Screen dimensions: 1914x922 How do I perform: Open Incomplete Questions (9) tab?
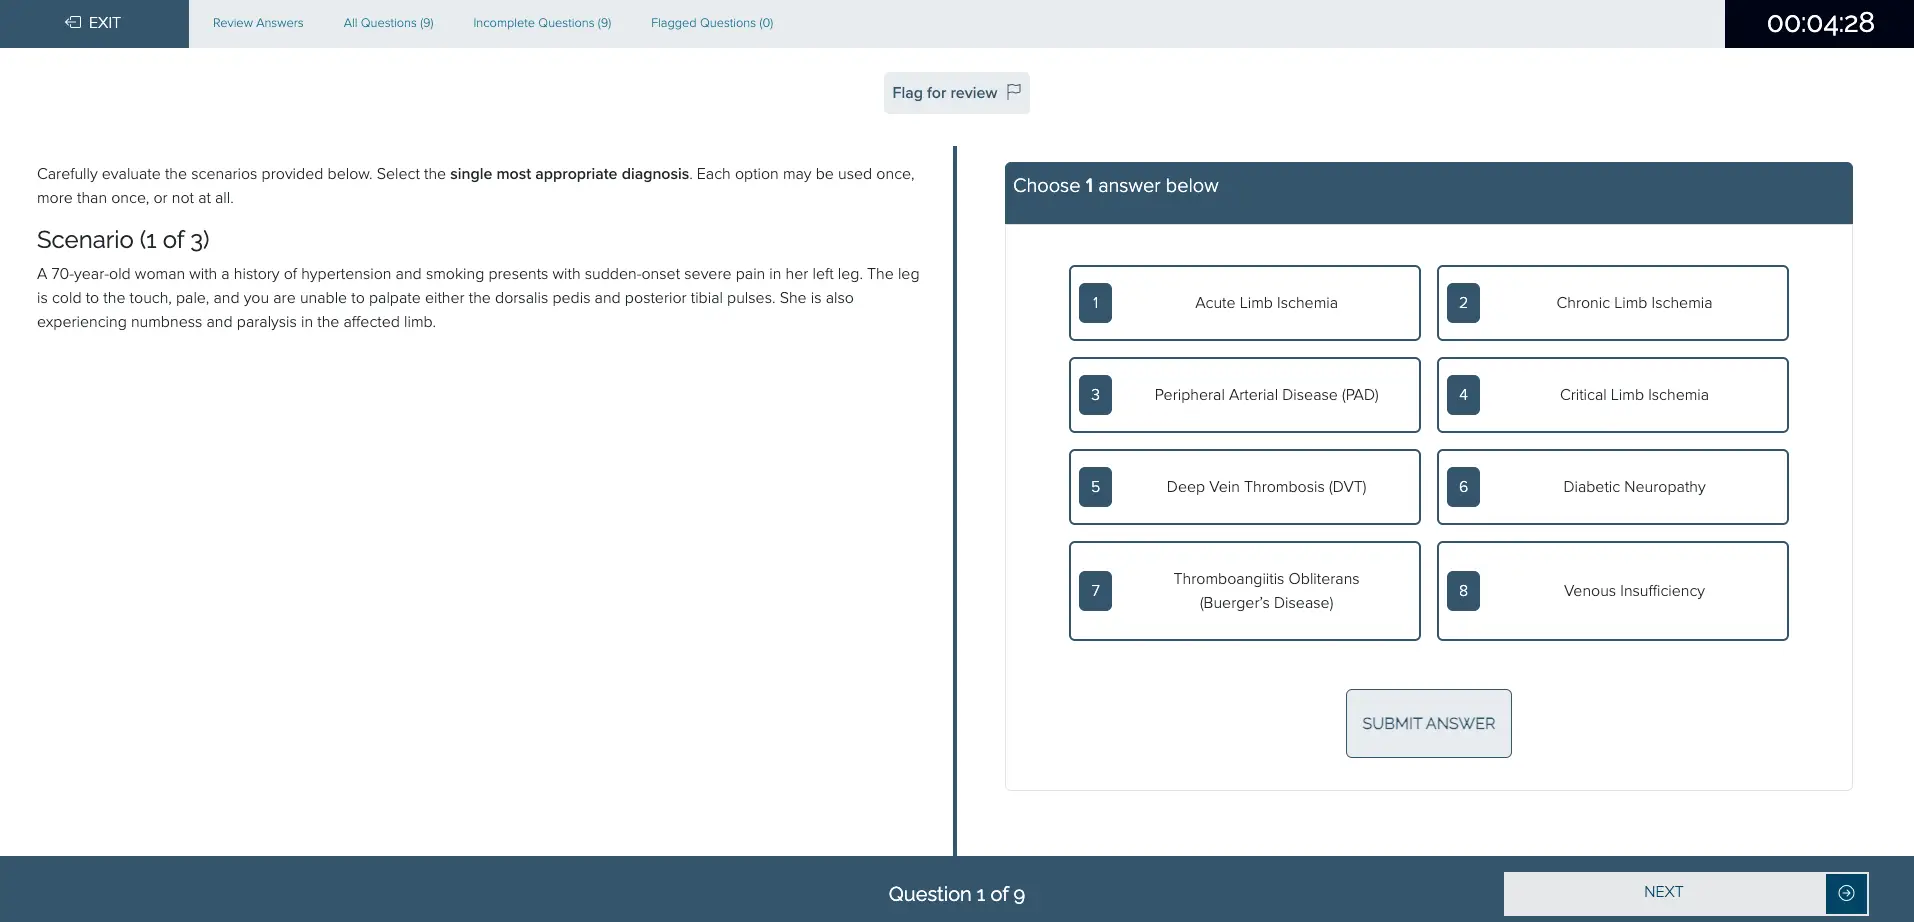click(542, 23)
